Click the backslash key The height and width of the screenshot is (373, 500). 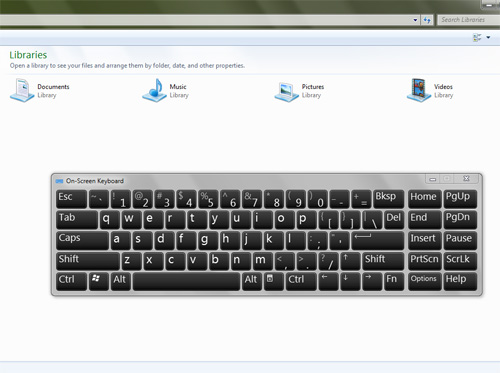point(372,219)
